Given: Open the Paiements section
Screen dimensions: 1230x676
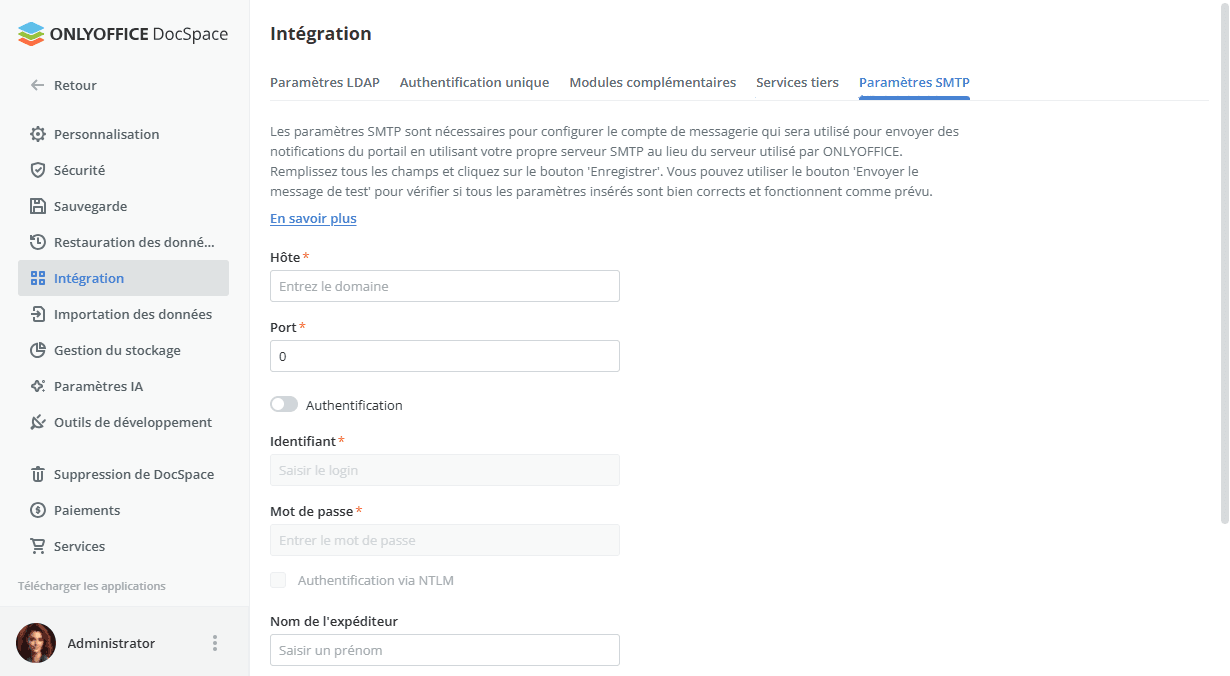Looking at the screenshot, I should pos(84,509).
